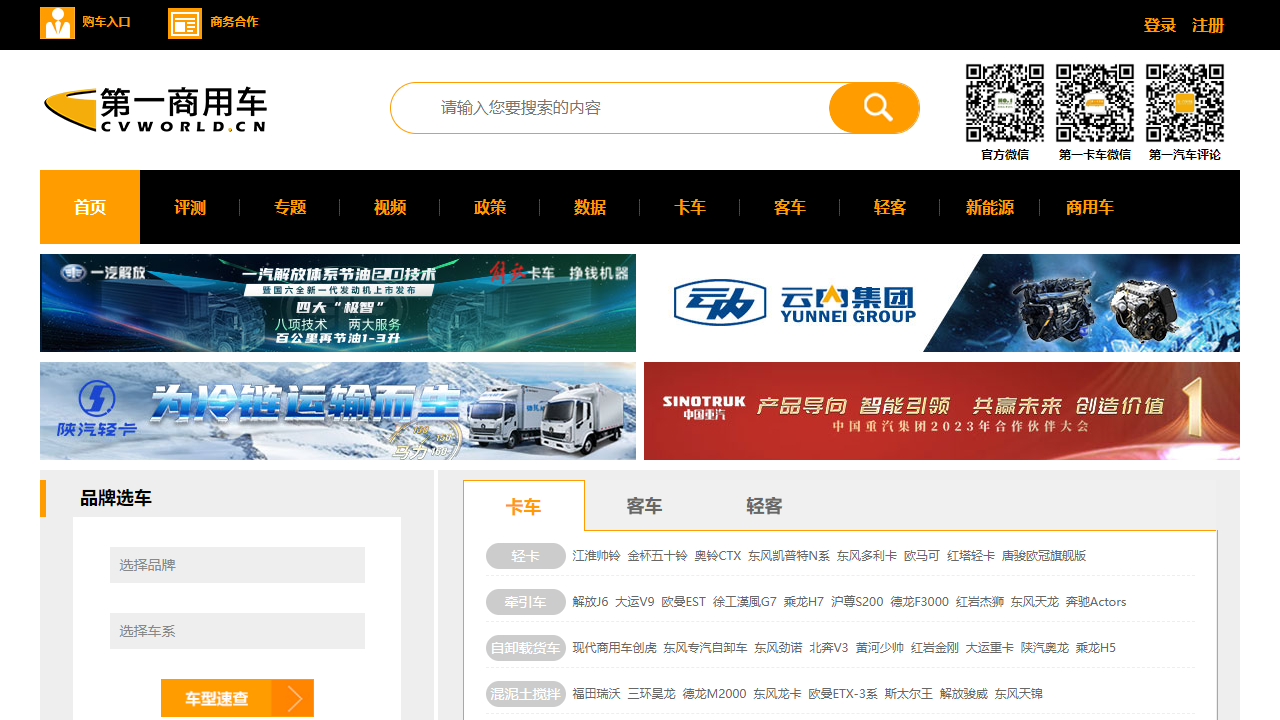
Task: Open the 福田瑞沃 link
Action: coord(596,694)
